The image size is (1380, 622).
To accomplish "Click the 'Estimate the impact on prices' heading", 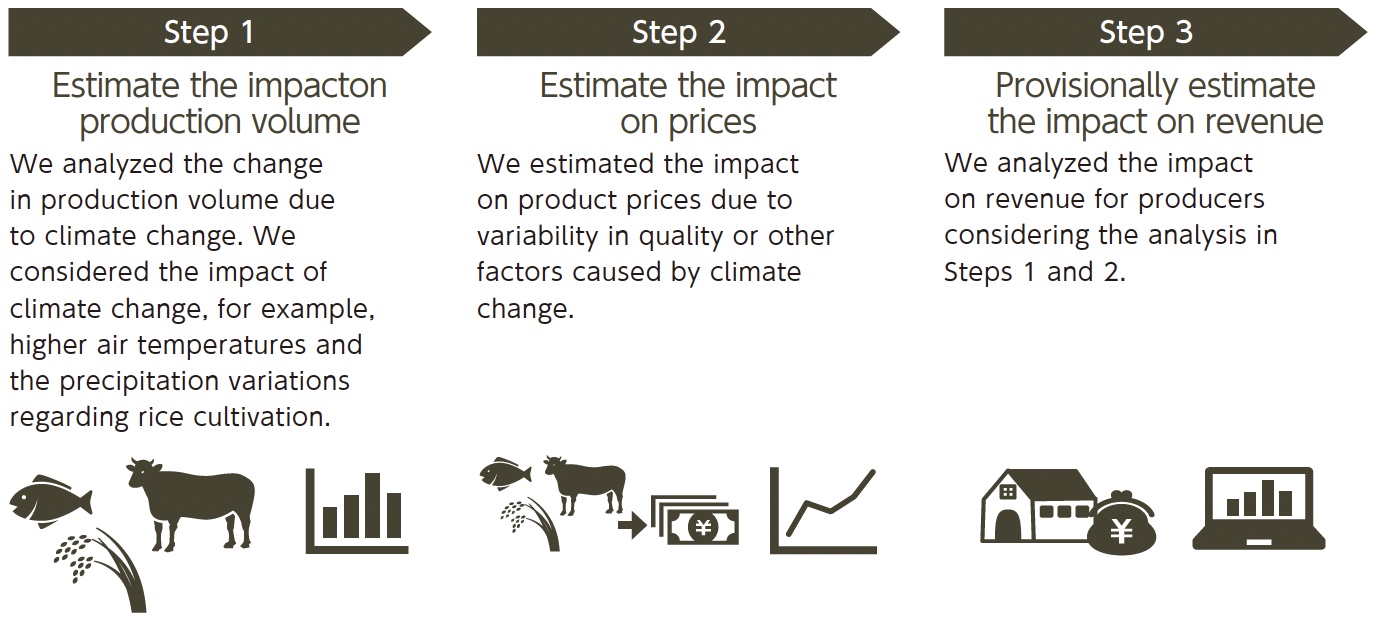I will tap(688, 103).
